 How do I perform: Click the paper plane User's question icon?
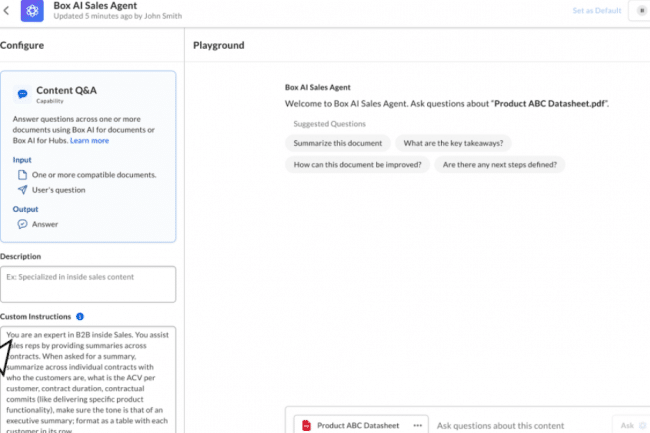[22, 190]
